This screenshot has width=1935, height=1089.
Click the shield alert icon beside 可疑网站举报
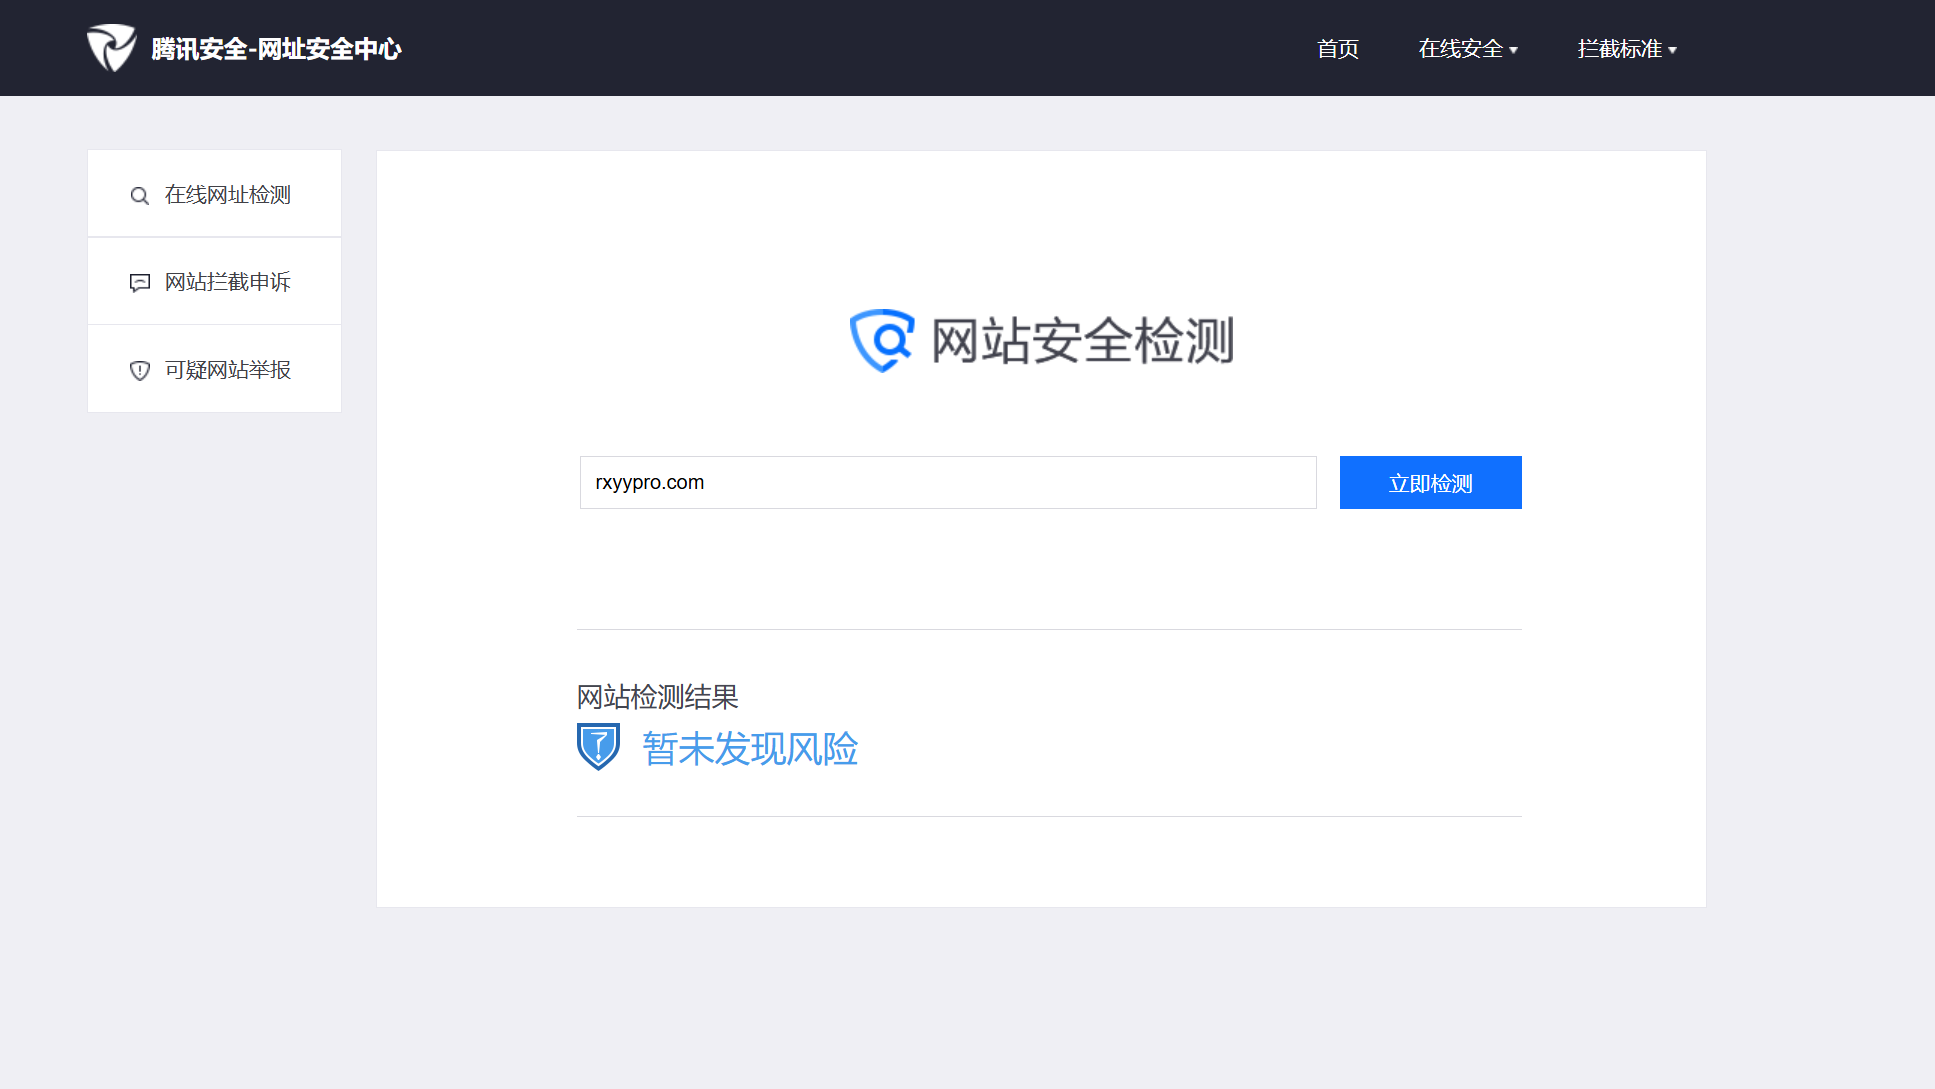click(140, 371)
